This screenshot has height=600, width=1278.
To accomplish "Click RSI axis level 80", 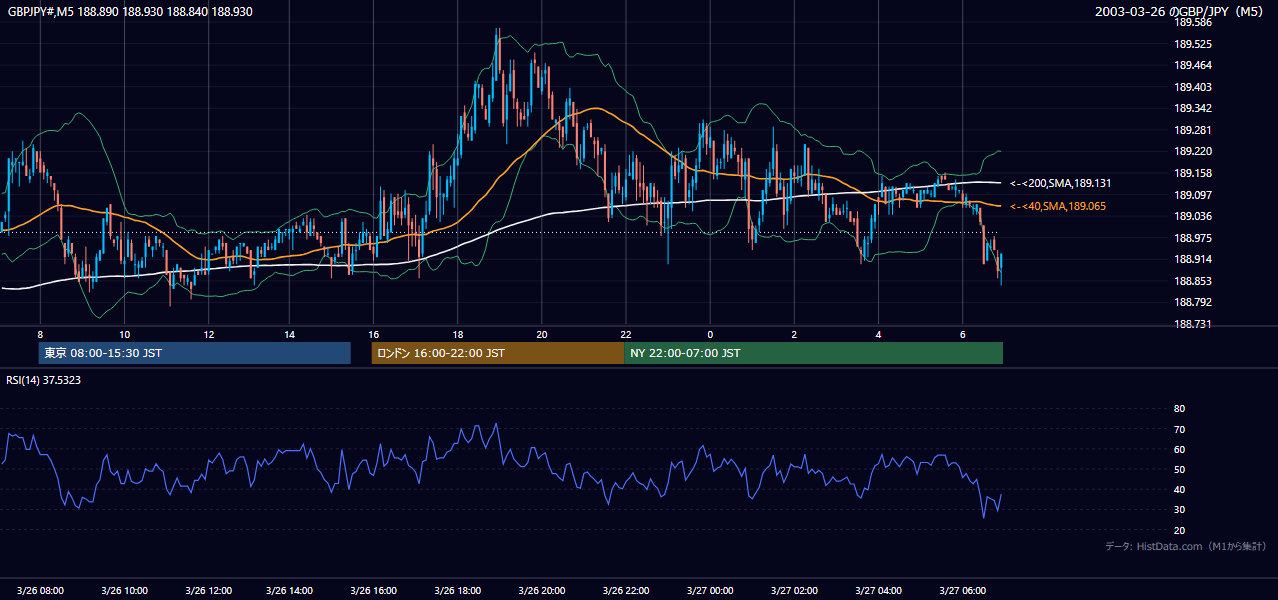I will [1179, 409].
